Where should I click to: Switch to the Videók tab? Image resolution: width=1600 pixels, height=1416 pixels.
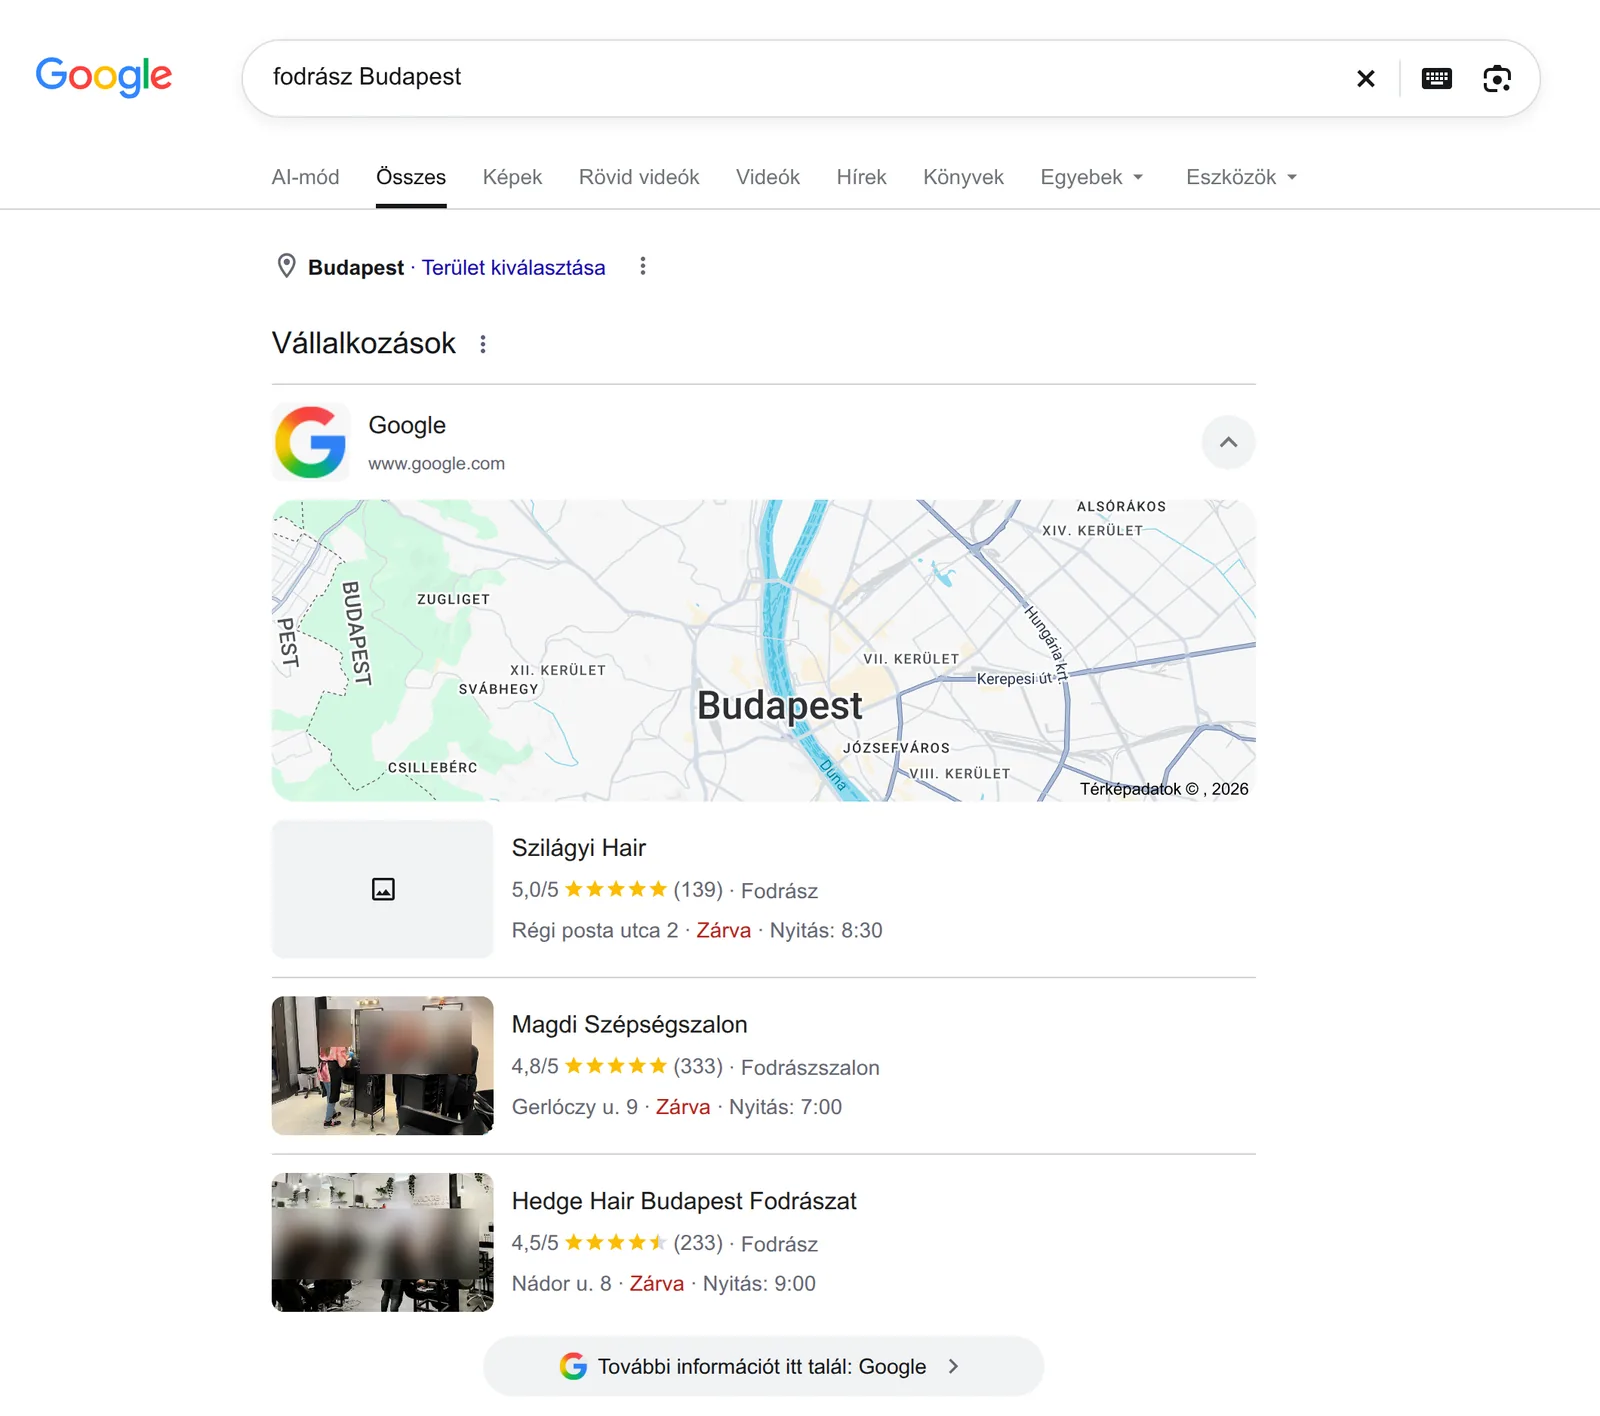click(x=768, y=177)
